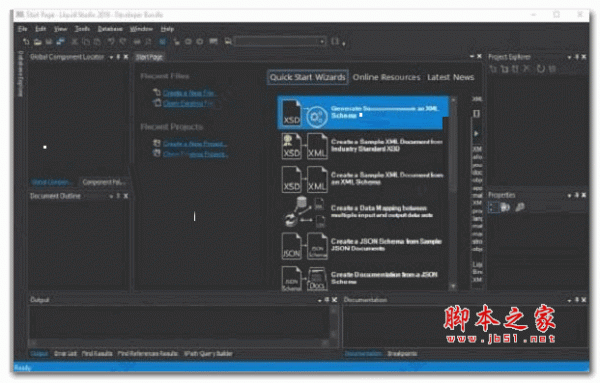
Task: Click the Redo toolbar icon
Action: (x=122, y=41)
